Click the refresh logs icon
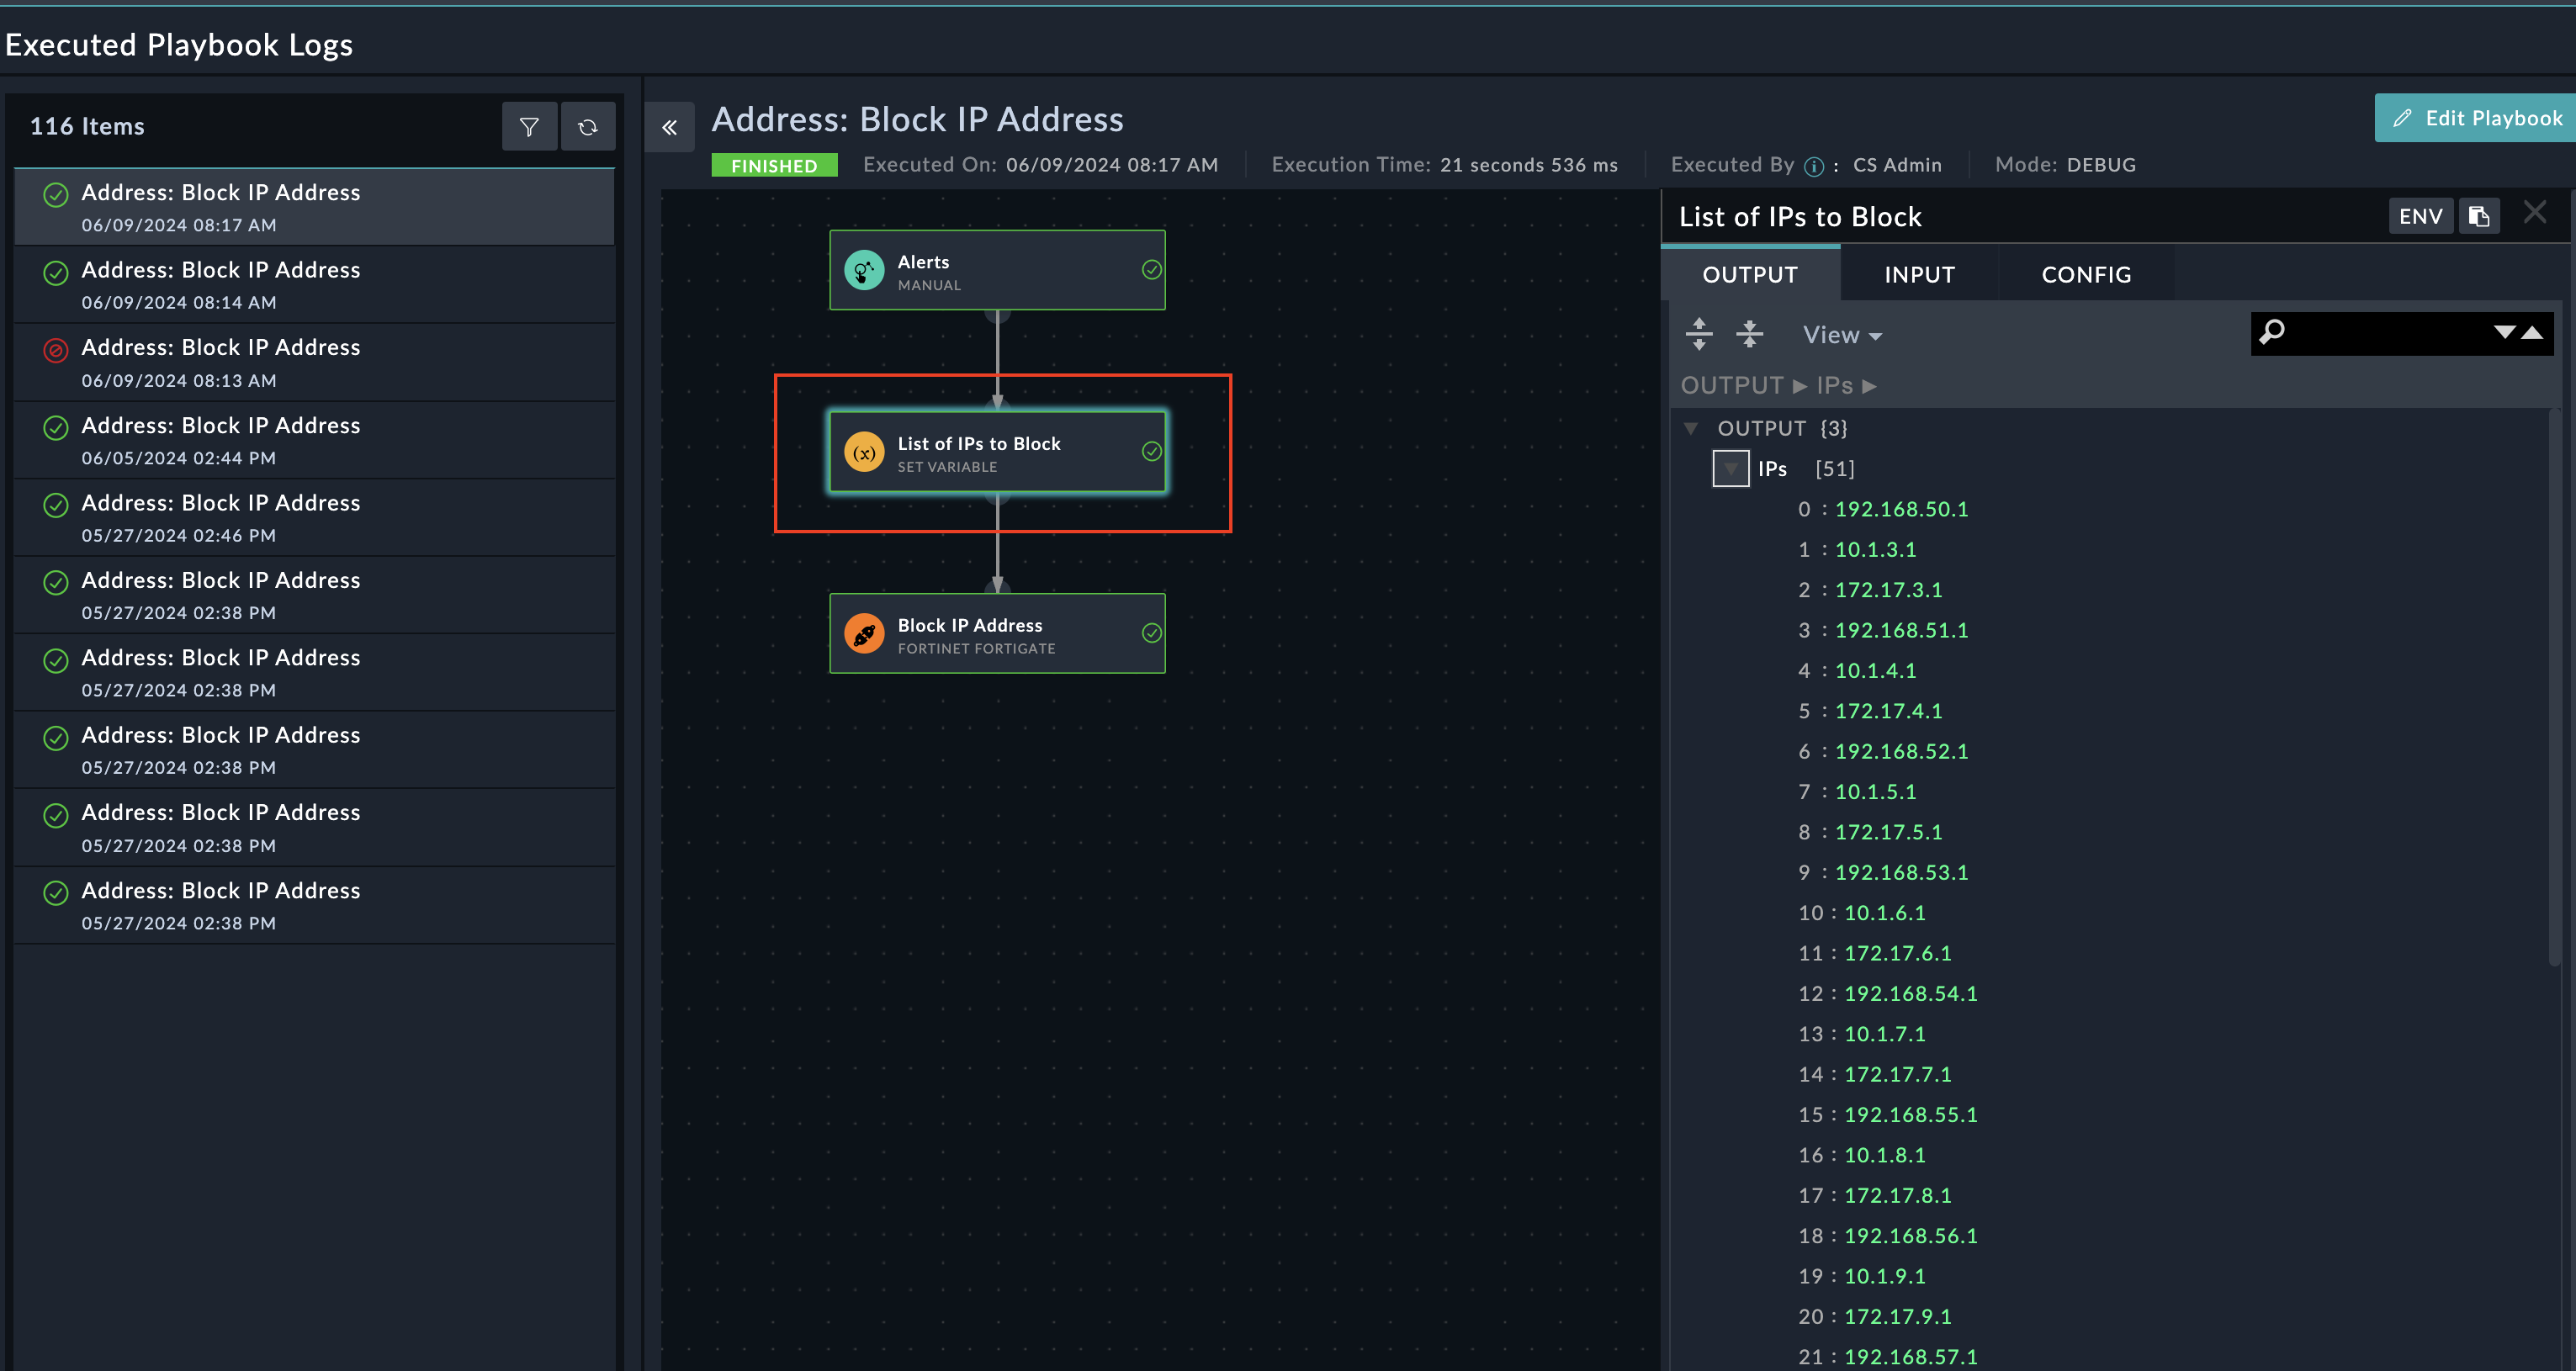 [x=588, y=127]
